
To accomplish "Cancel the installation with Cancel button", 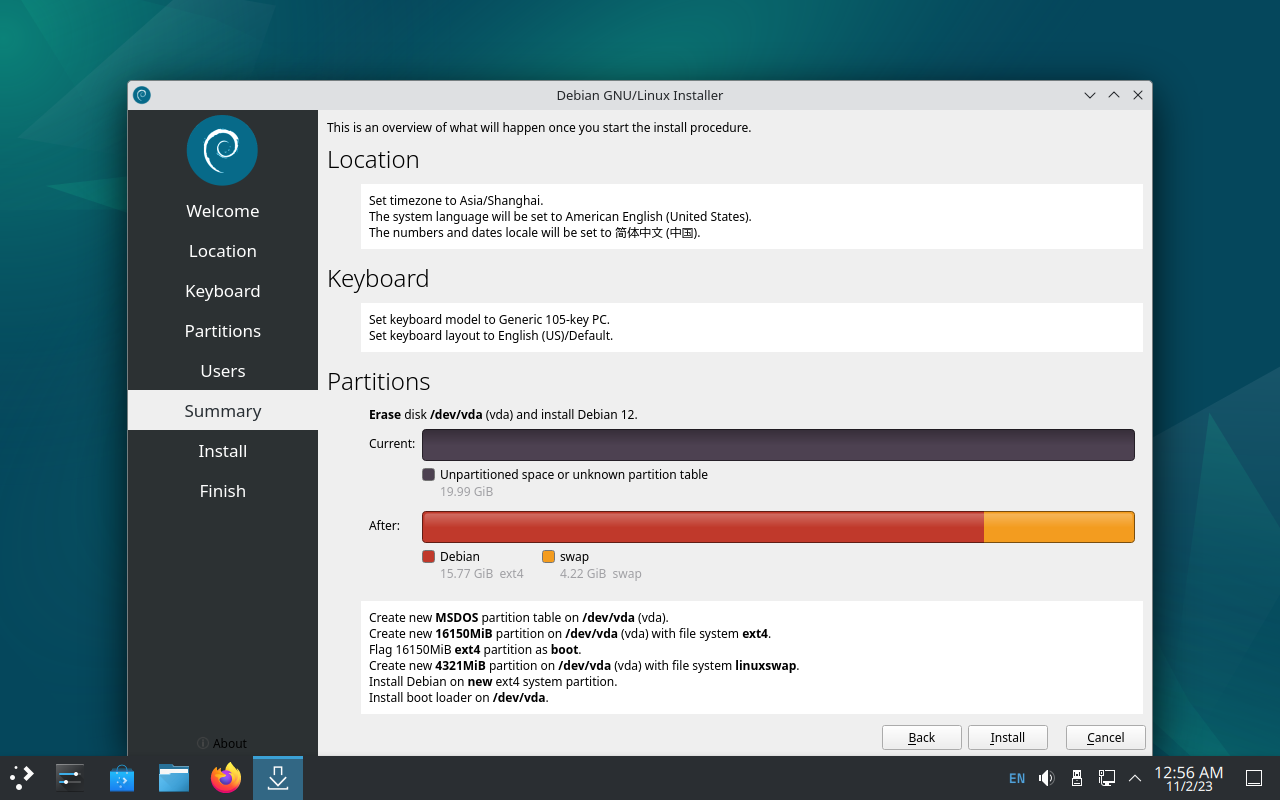I will [1105, 737].
